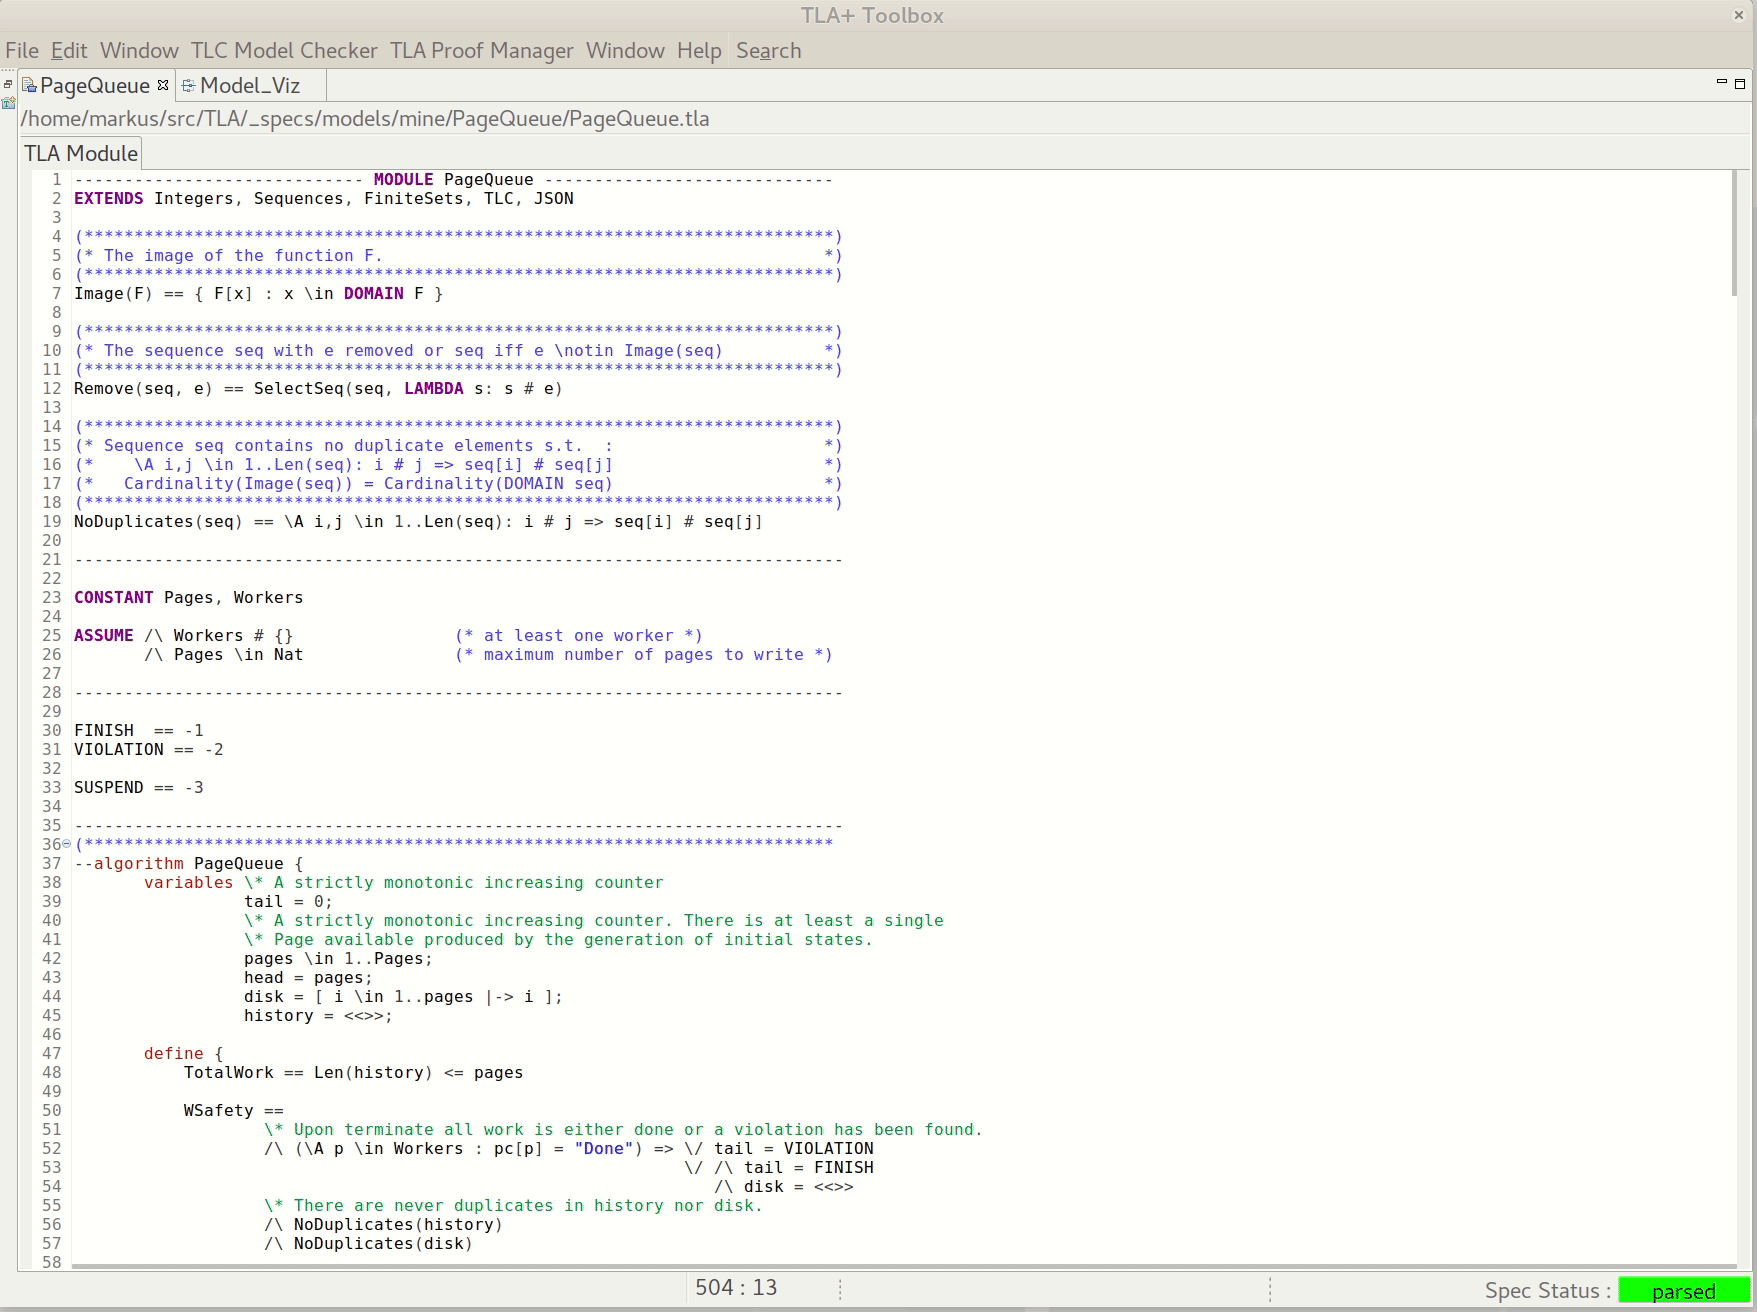Open the first Window menu
The height and width of the screenshot is (1312, 1757).
coord(139,51)
